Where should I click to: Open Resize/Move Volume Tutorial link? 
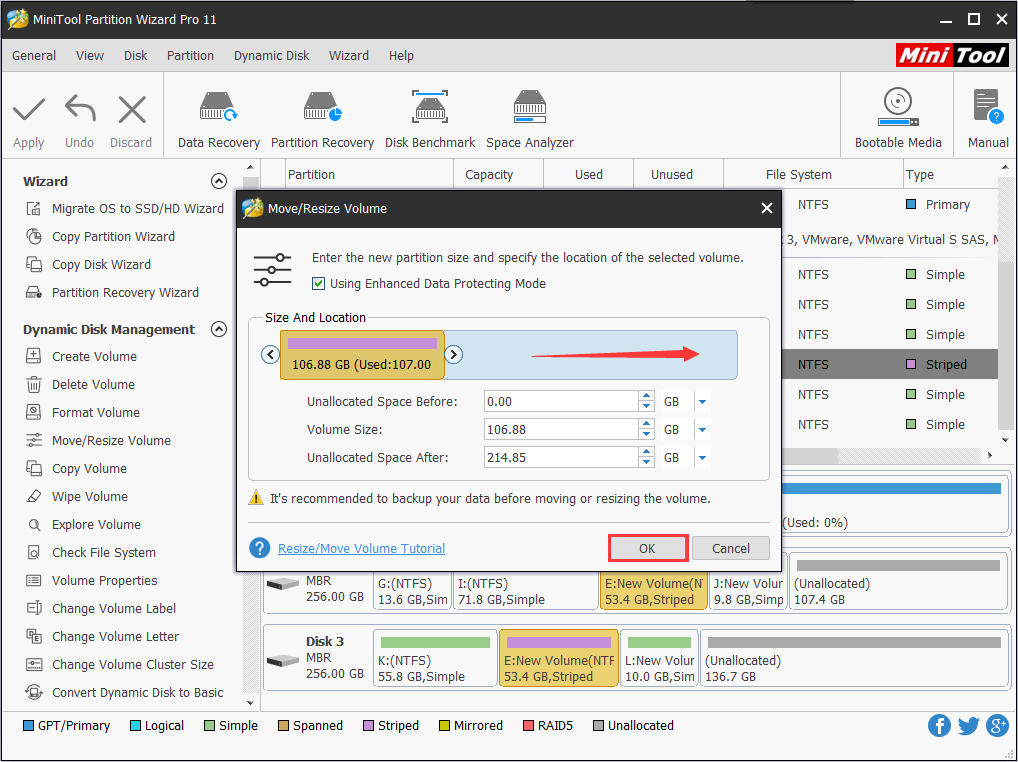coord(362,548)
